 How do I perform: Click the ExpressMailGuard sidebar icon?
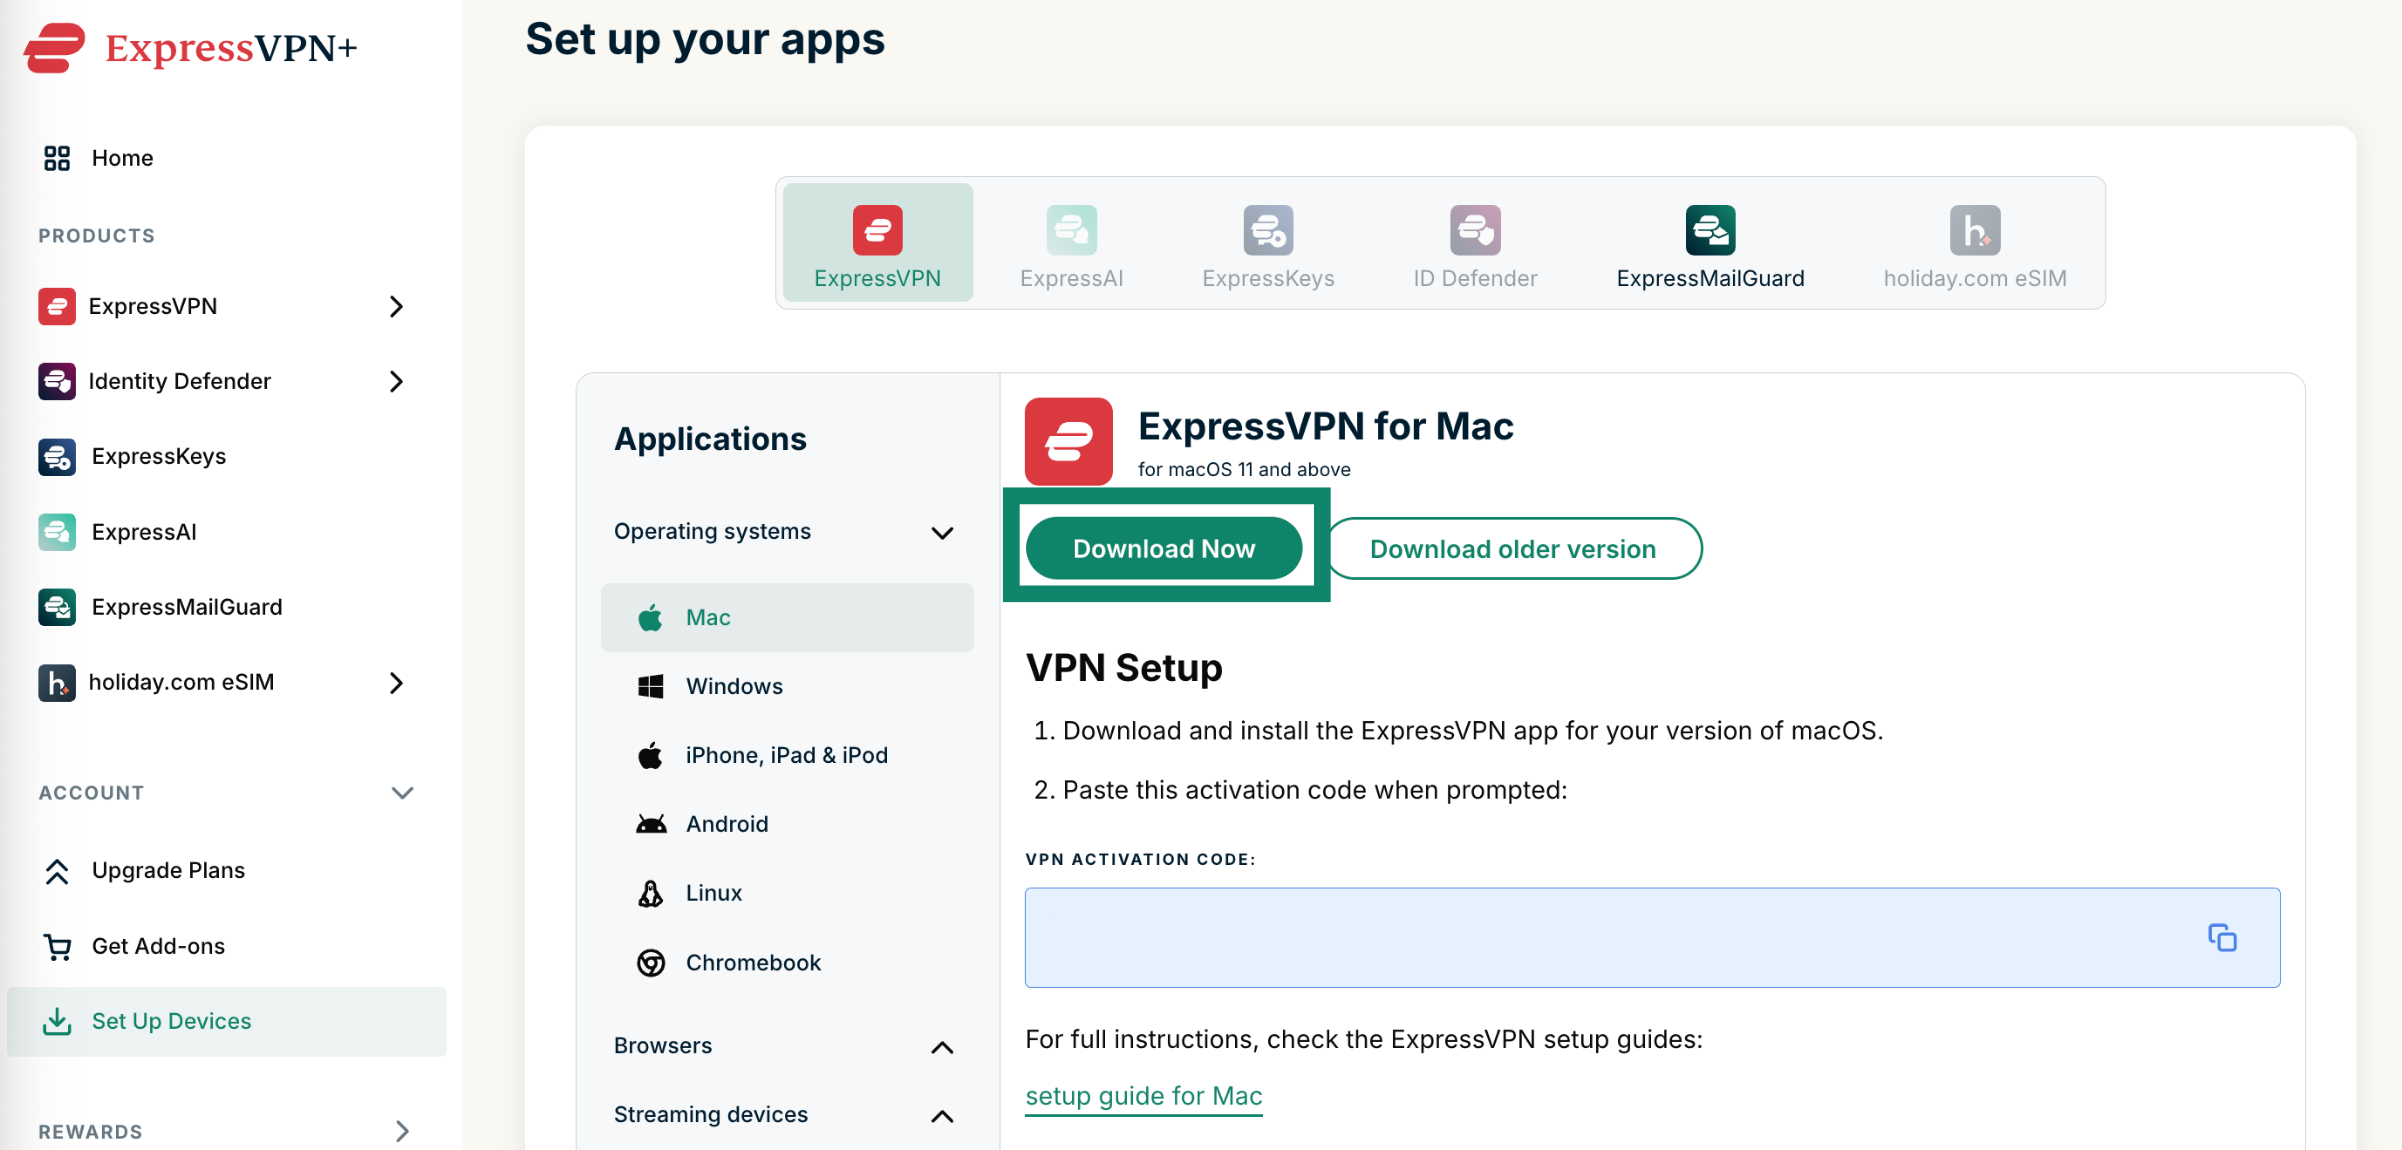(x=57, y=607)
